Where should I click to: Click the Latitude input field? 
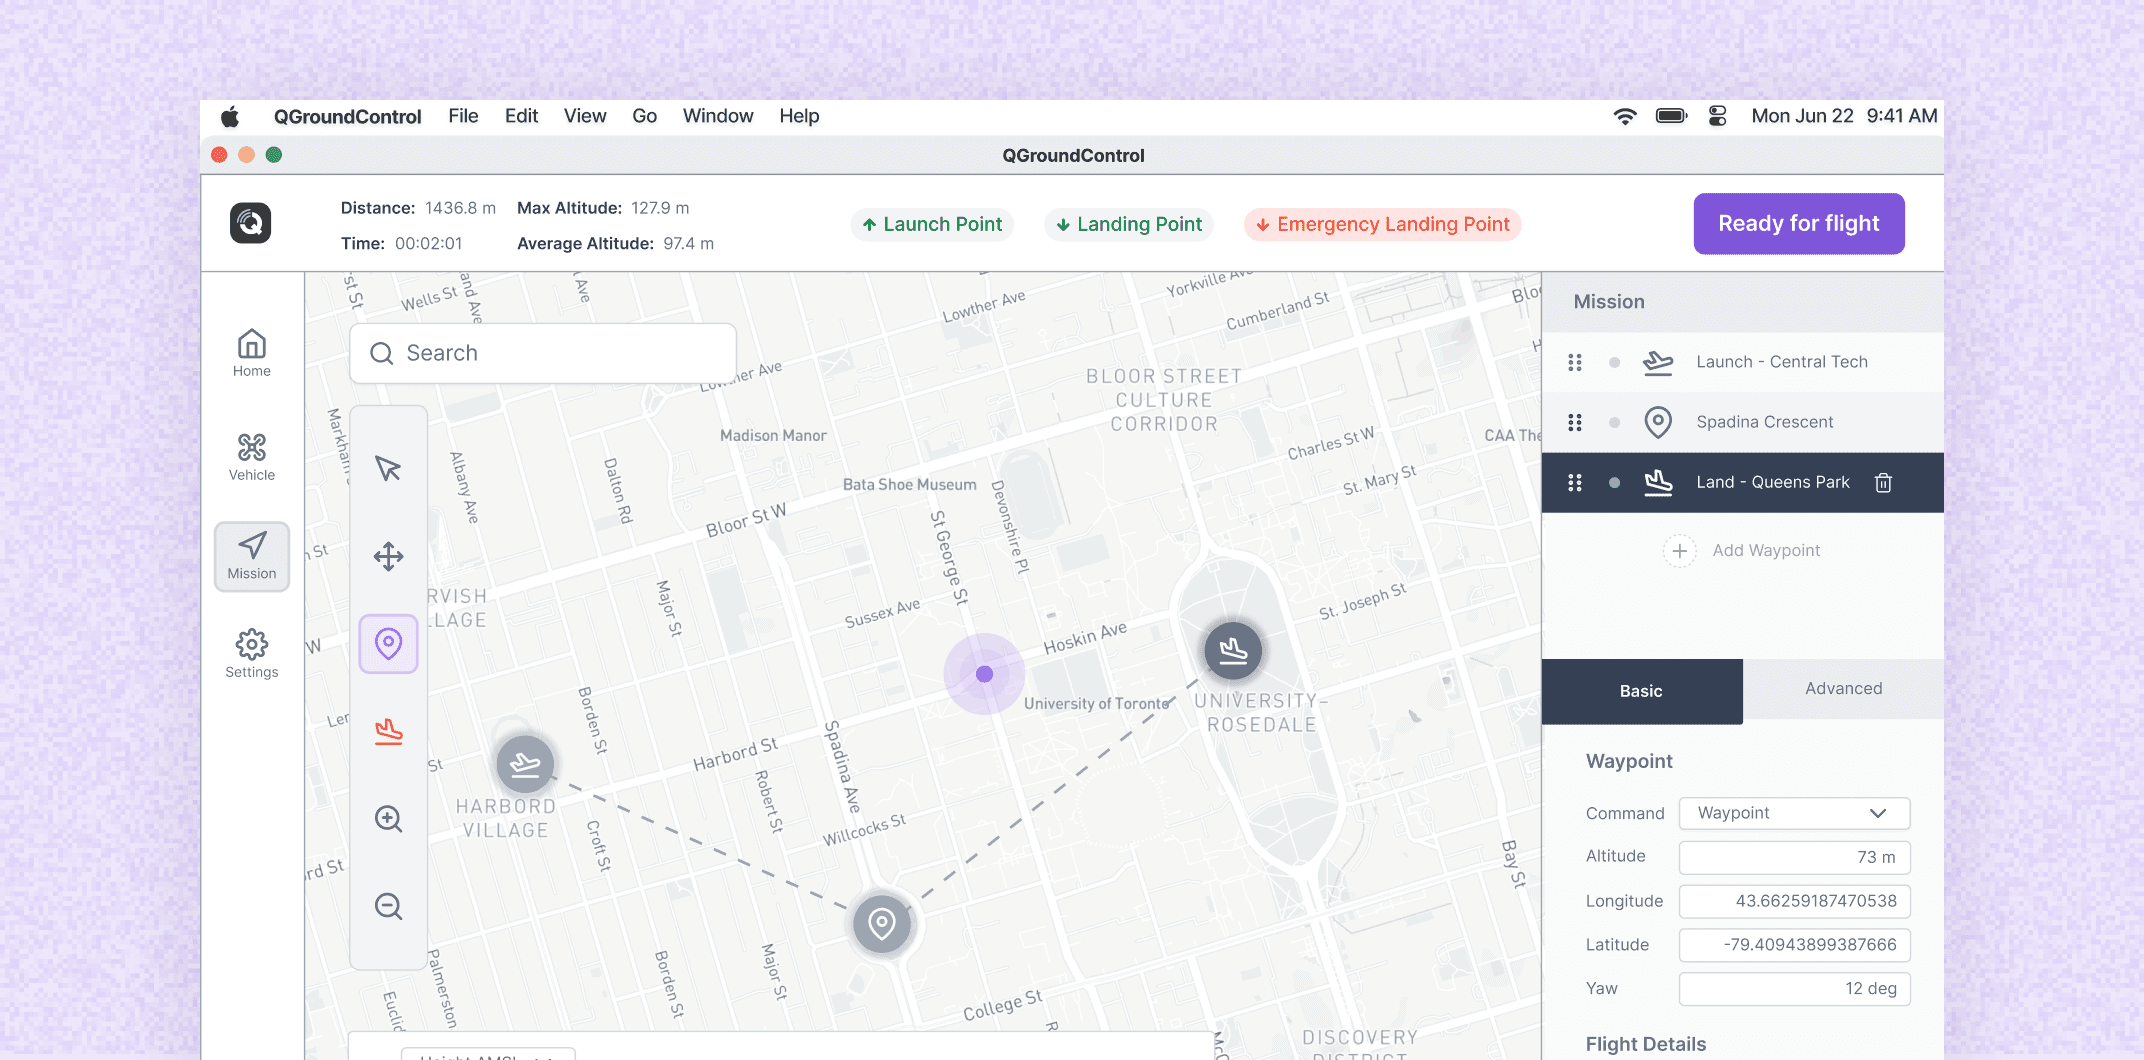click(1794, 945)
